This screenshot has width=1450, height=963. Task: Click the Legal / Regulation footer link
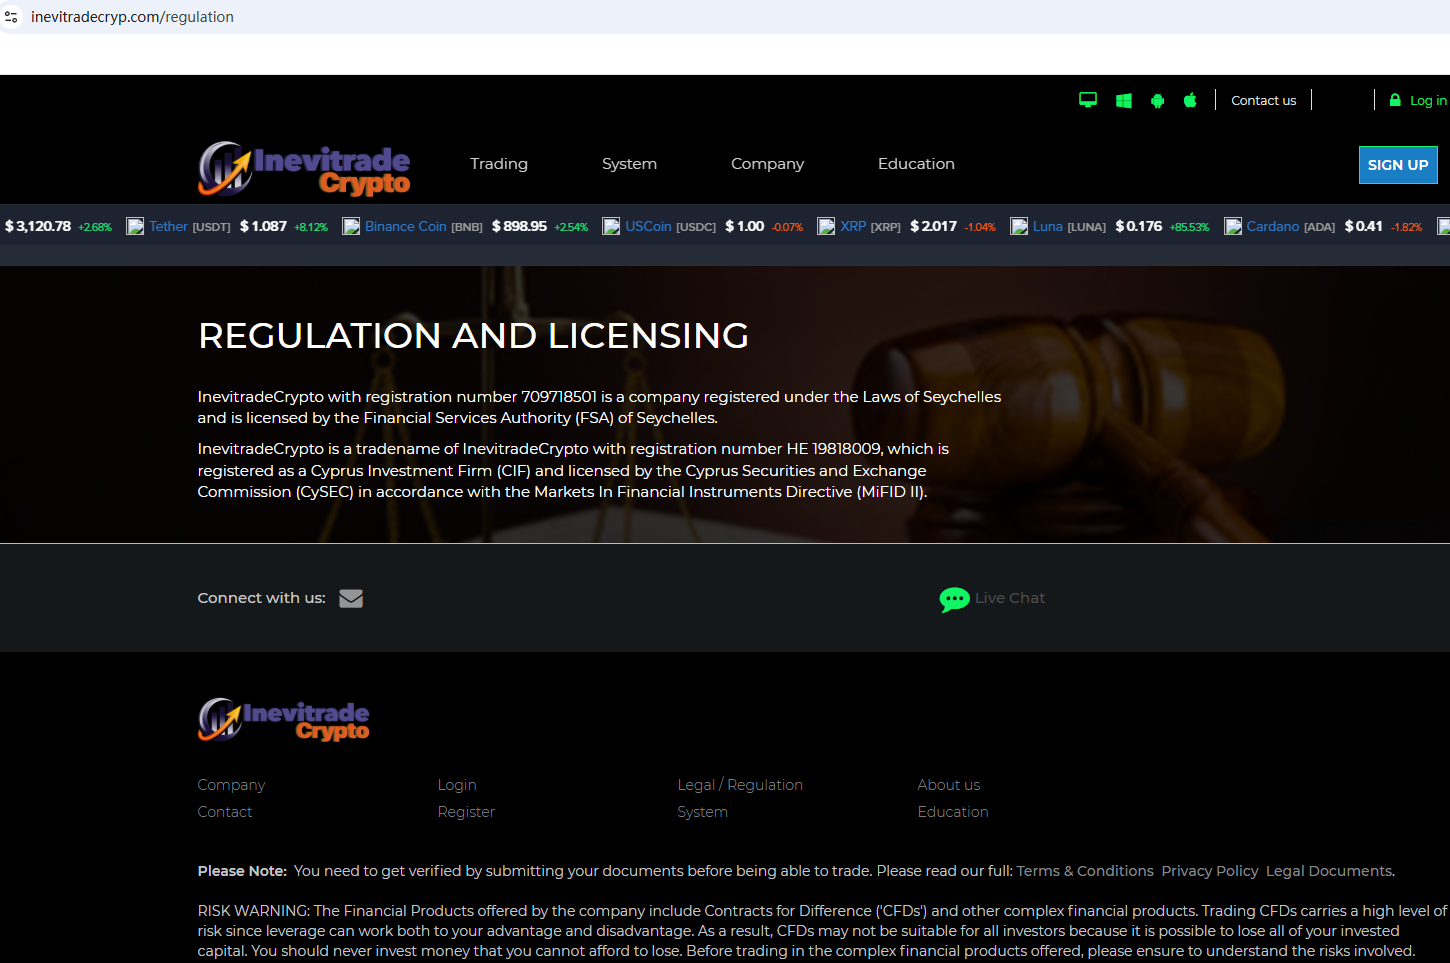coord(740,785)
